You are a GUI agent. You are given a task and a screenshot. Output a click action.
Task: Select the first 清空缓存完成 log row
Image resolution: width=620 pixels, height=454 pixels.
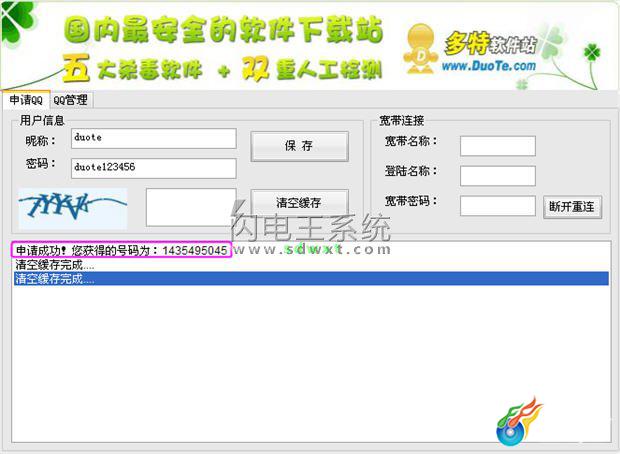[x=311, y=265]
